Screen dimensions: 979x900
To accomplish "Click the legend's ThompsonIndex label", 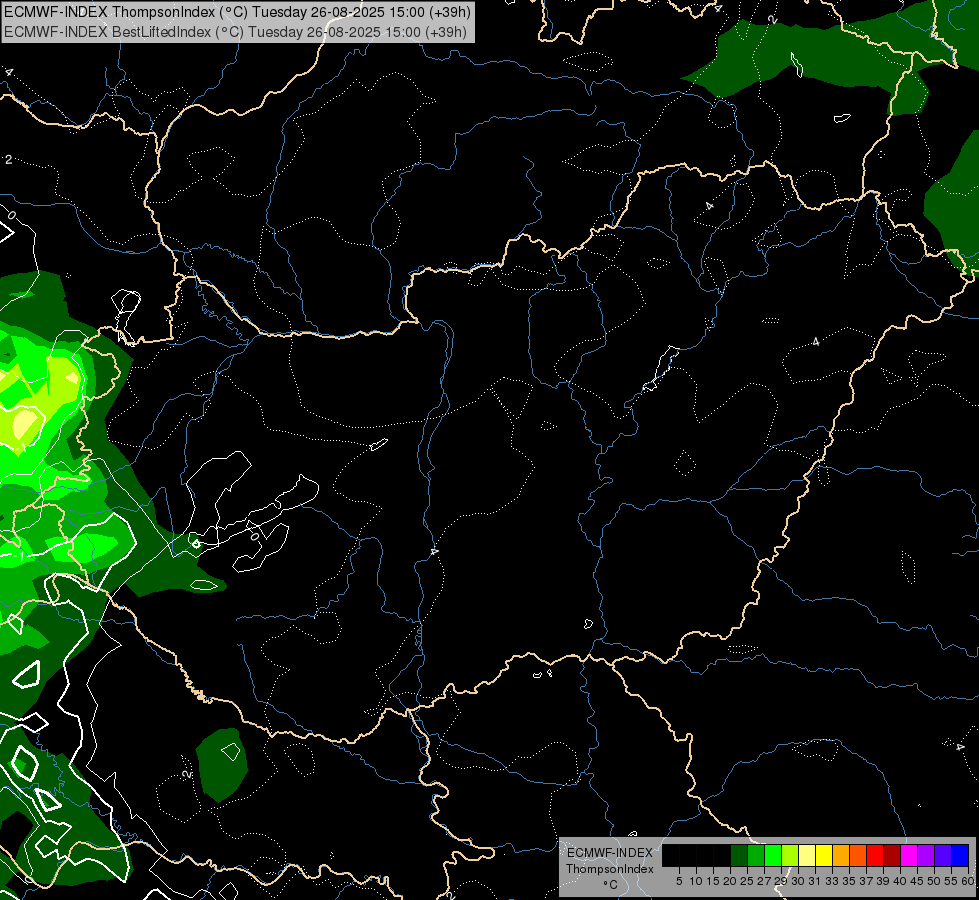I will coord(610,869).
